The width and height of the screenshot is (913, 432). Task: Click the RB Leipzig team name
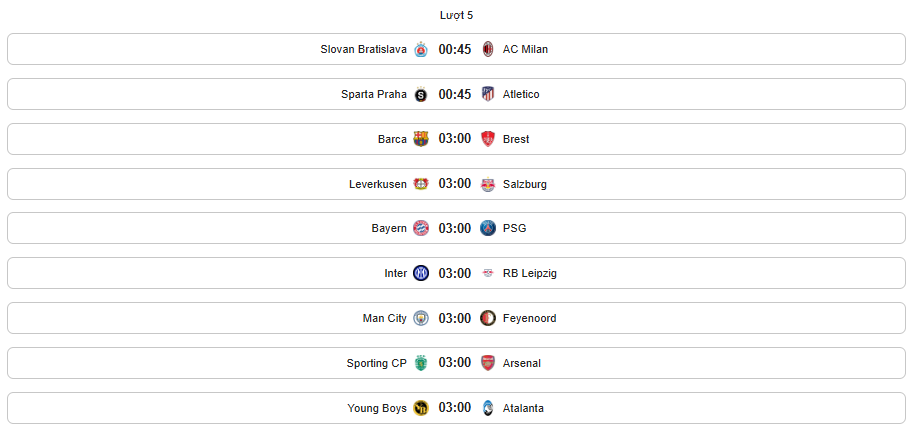(530, 274)
